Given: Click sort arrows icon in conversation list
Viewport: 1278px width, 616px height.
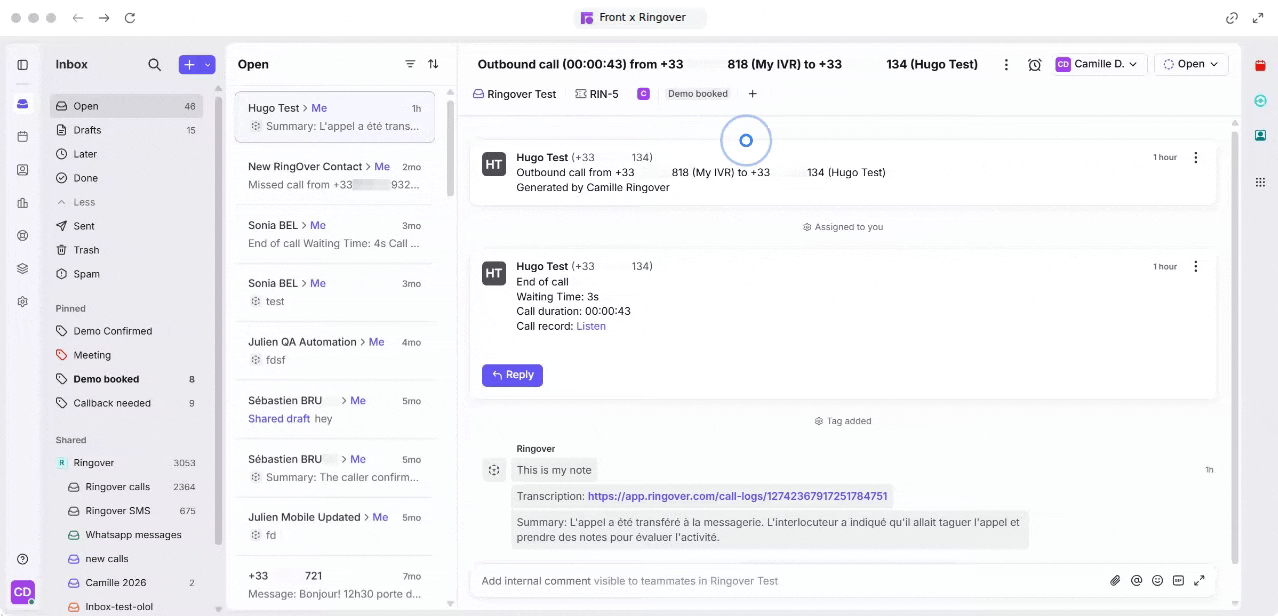Looking at the screenshot, I should (433, 64).
